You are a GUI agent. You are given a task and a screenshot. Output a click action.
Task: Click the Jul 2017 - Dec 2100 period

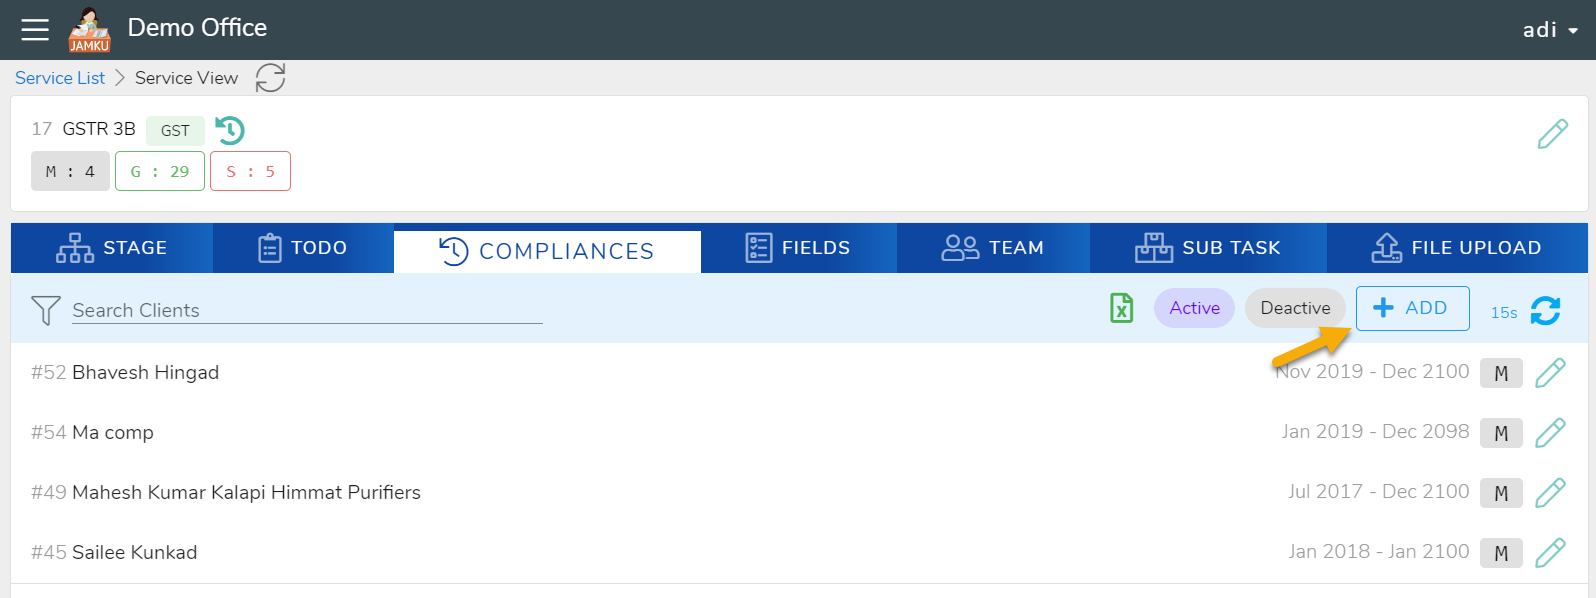(1379, 491)
